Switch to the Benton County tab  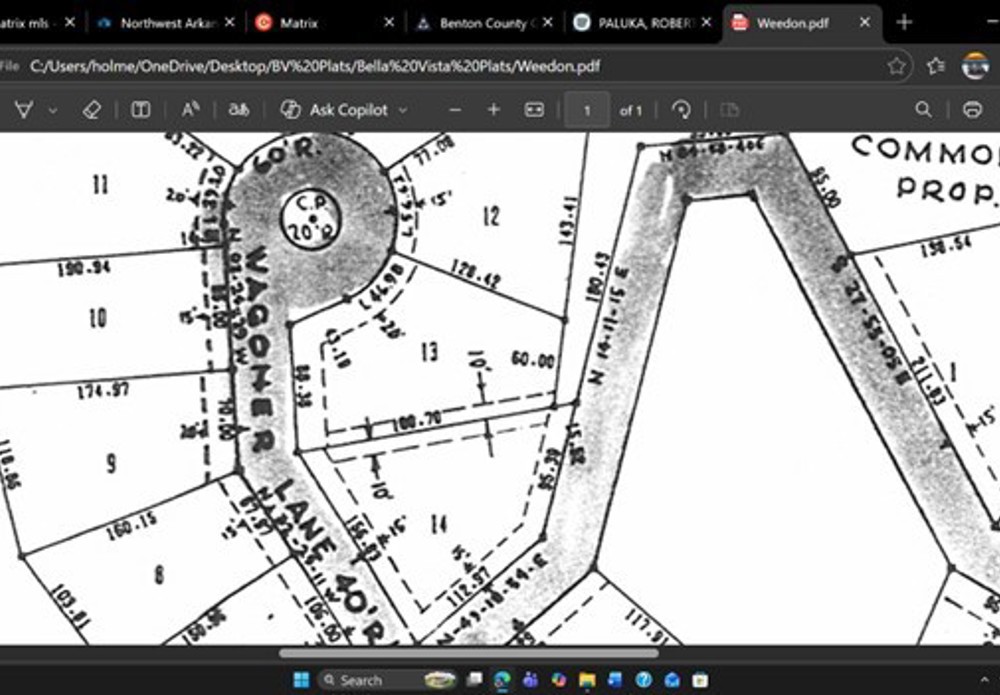click(x=483, y=23)
